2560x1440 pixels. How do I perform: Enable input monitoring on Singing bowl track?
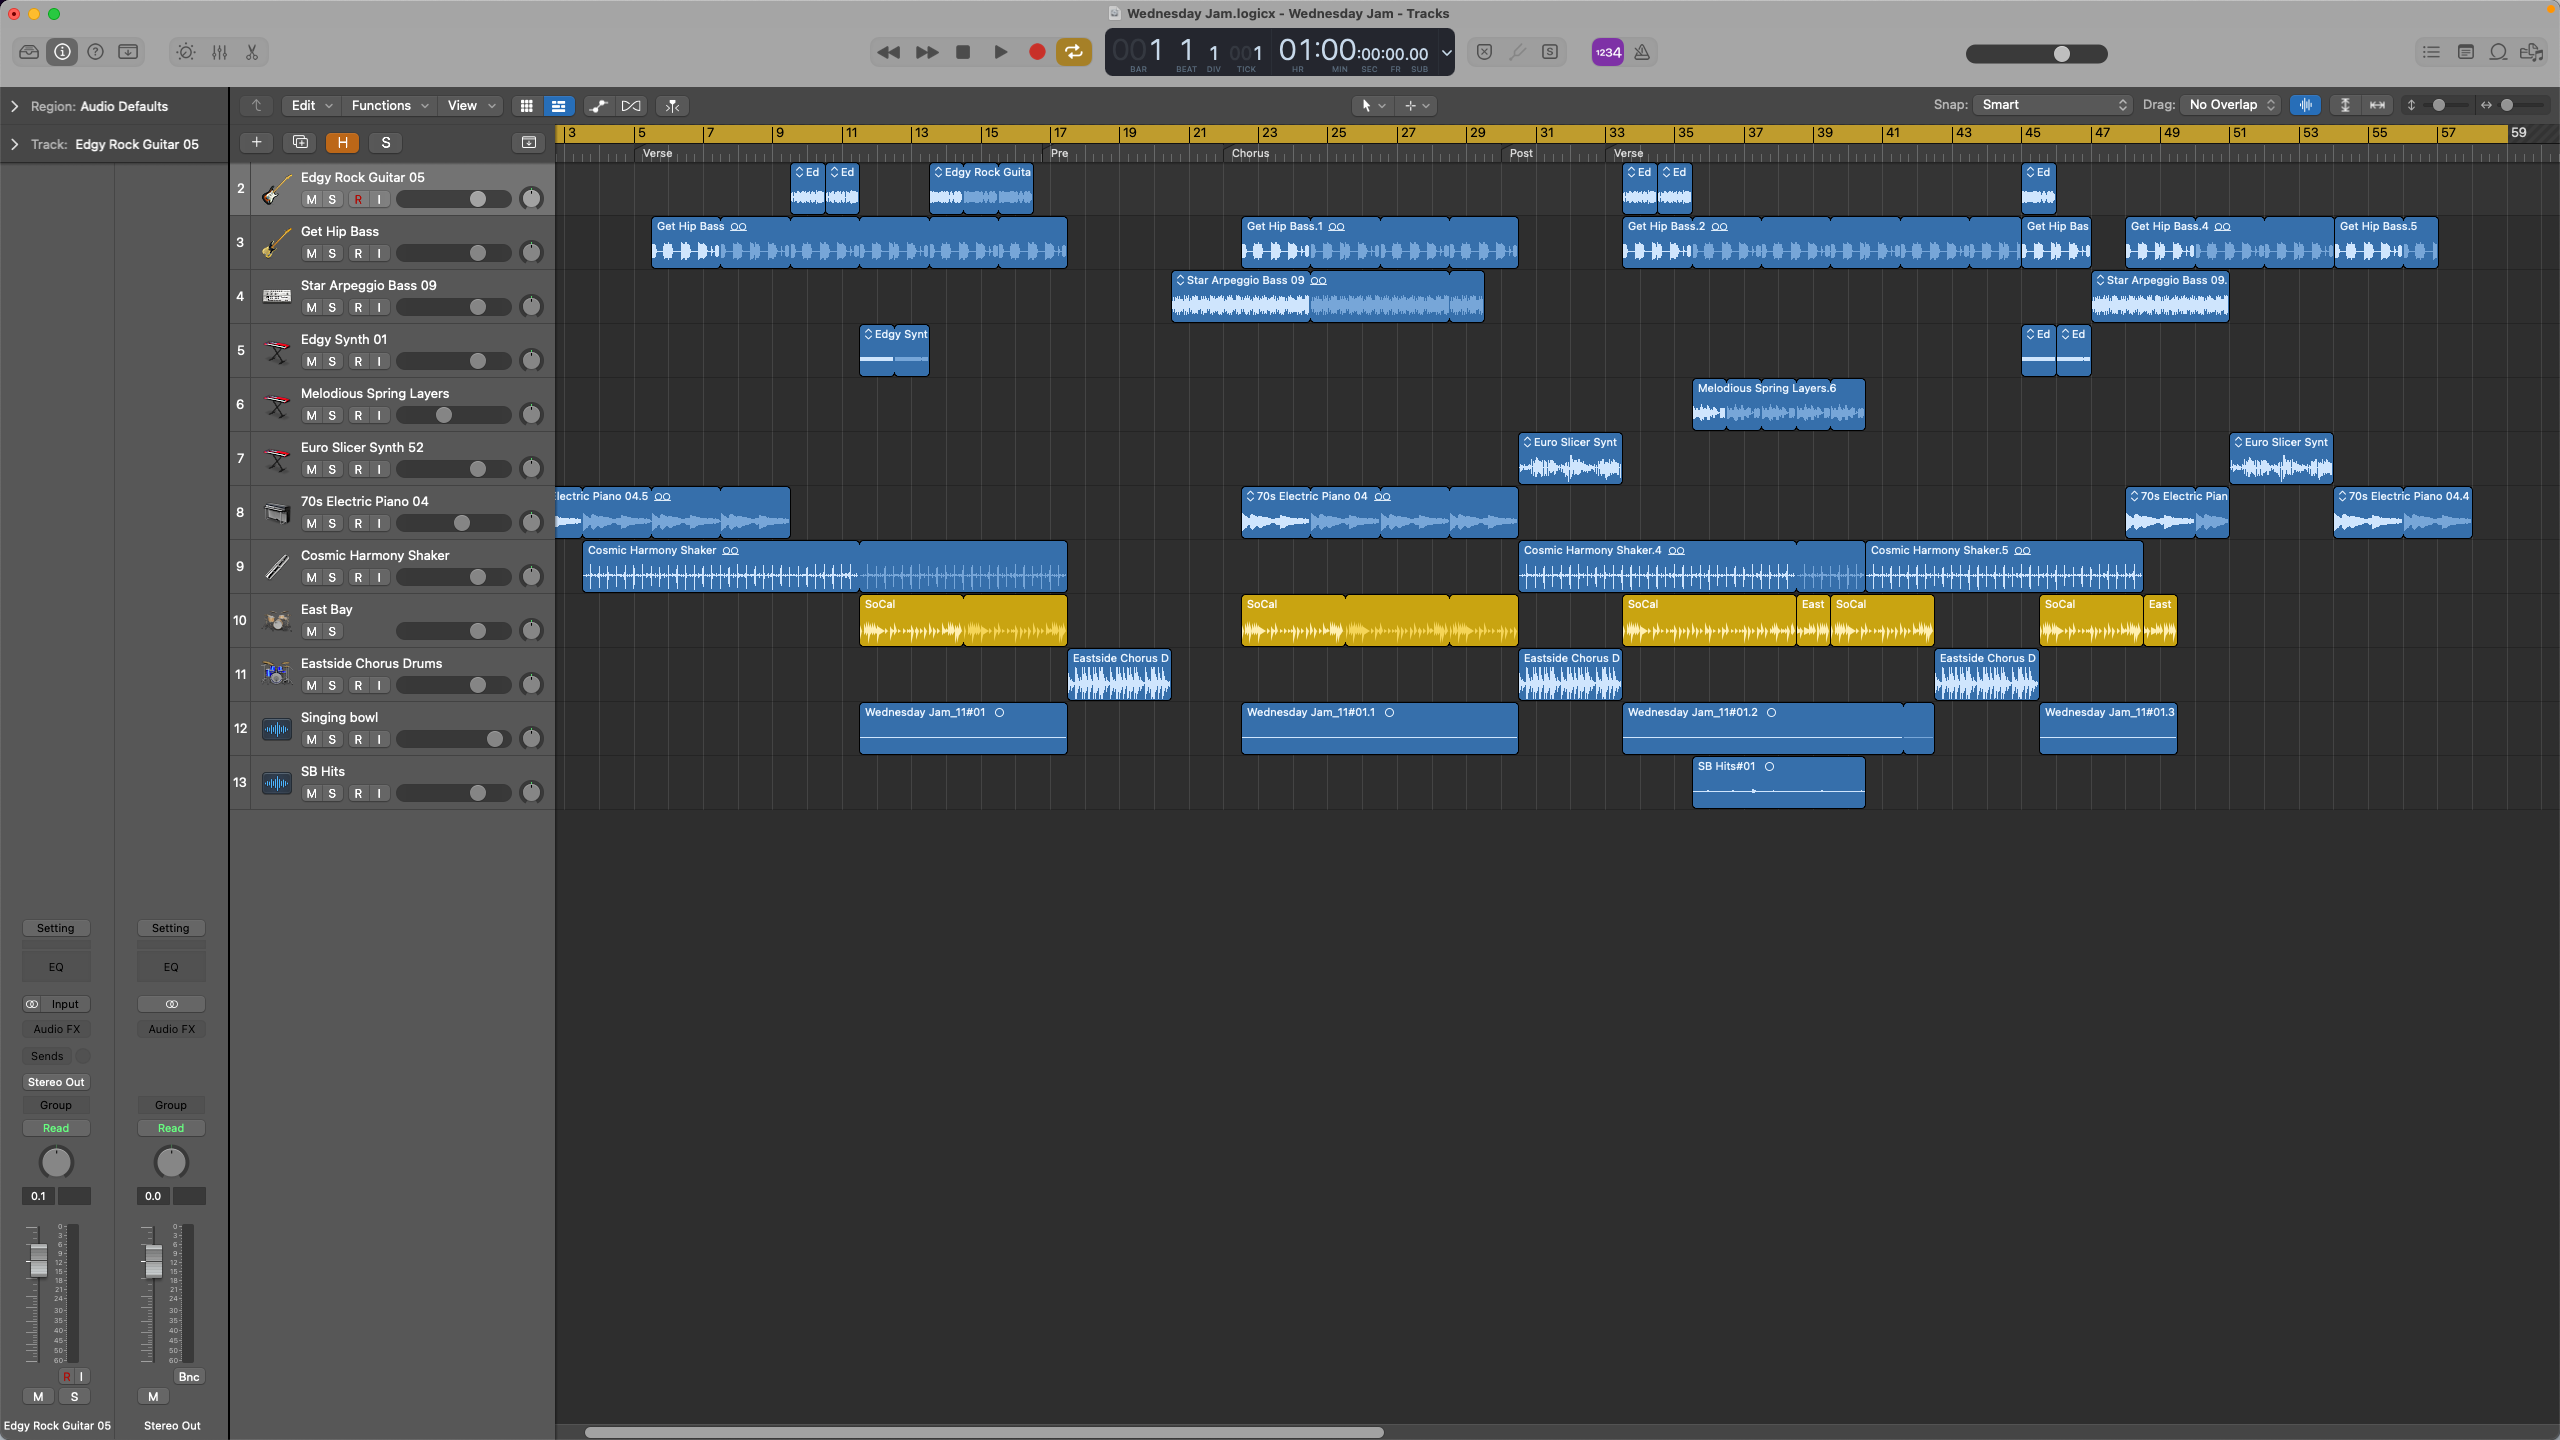[379, 739]
